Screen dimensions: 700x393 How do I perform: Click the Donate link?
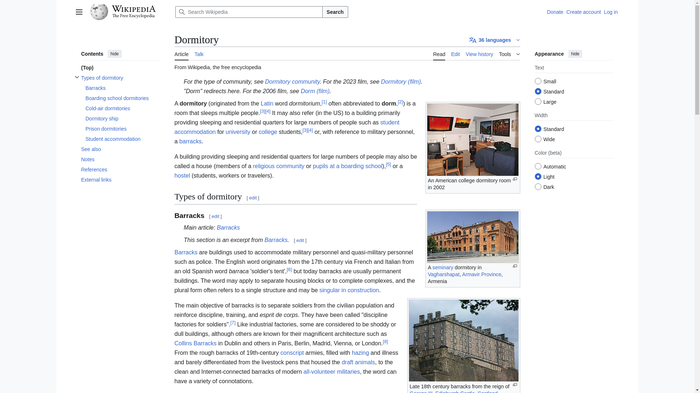click(554, 12)
